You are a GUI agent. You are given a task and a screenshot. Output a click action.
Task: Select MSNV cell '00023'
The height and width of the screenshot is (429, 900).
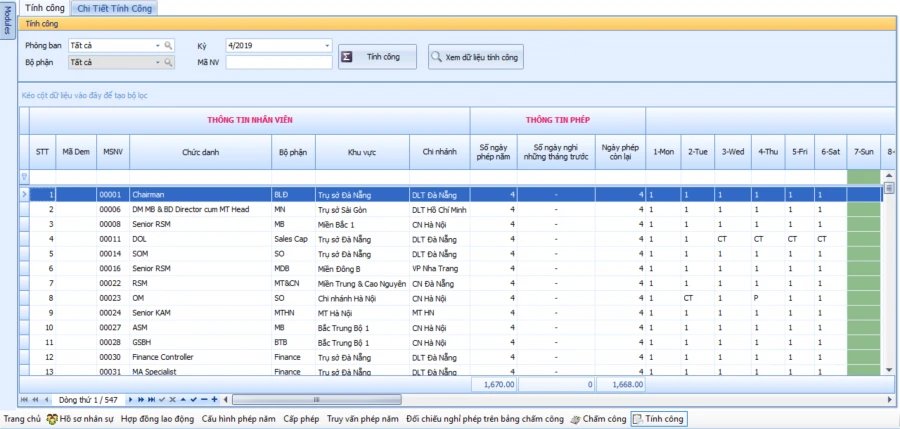click(x=112, y=298)
